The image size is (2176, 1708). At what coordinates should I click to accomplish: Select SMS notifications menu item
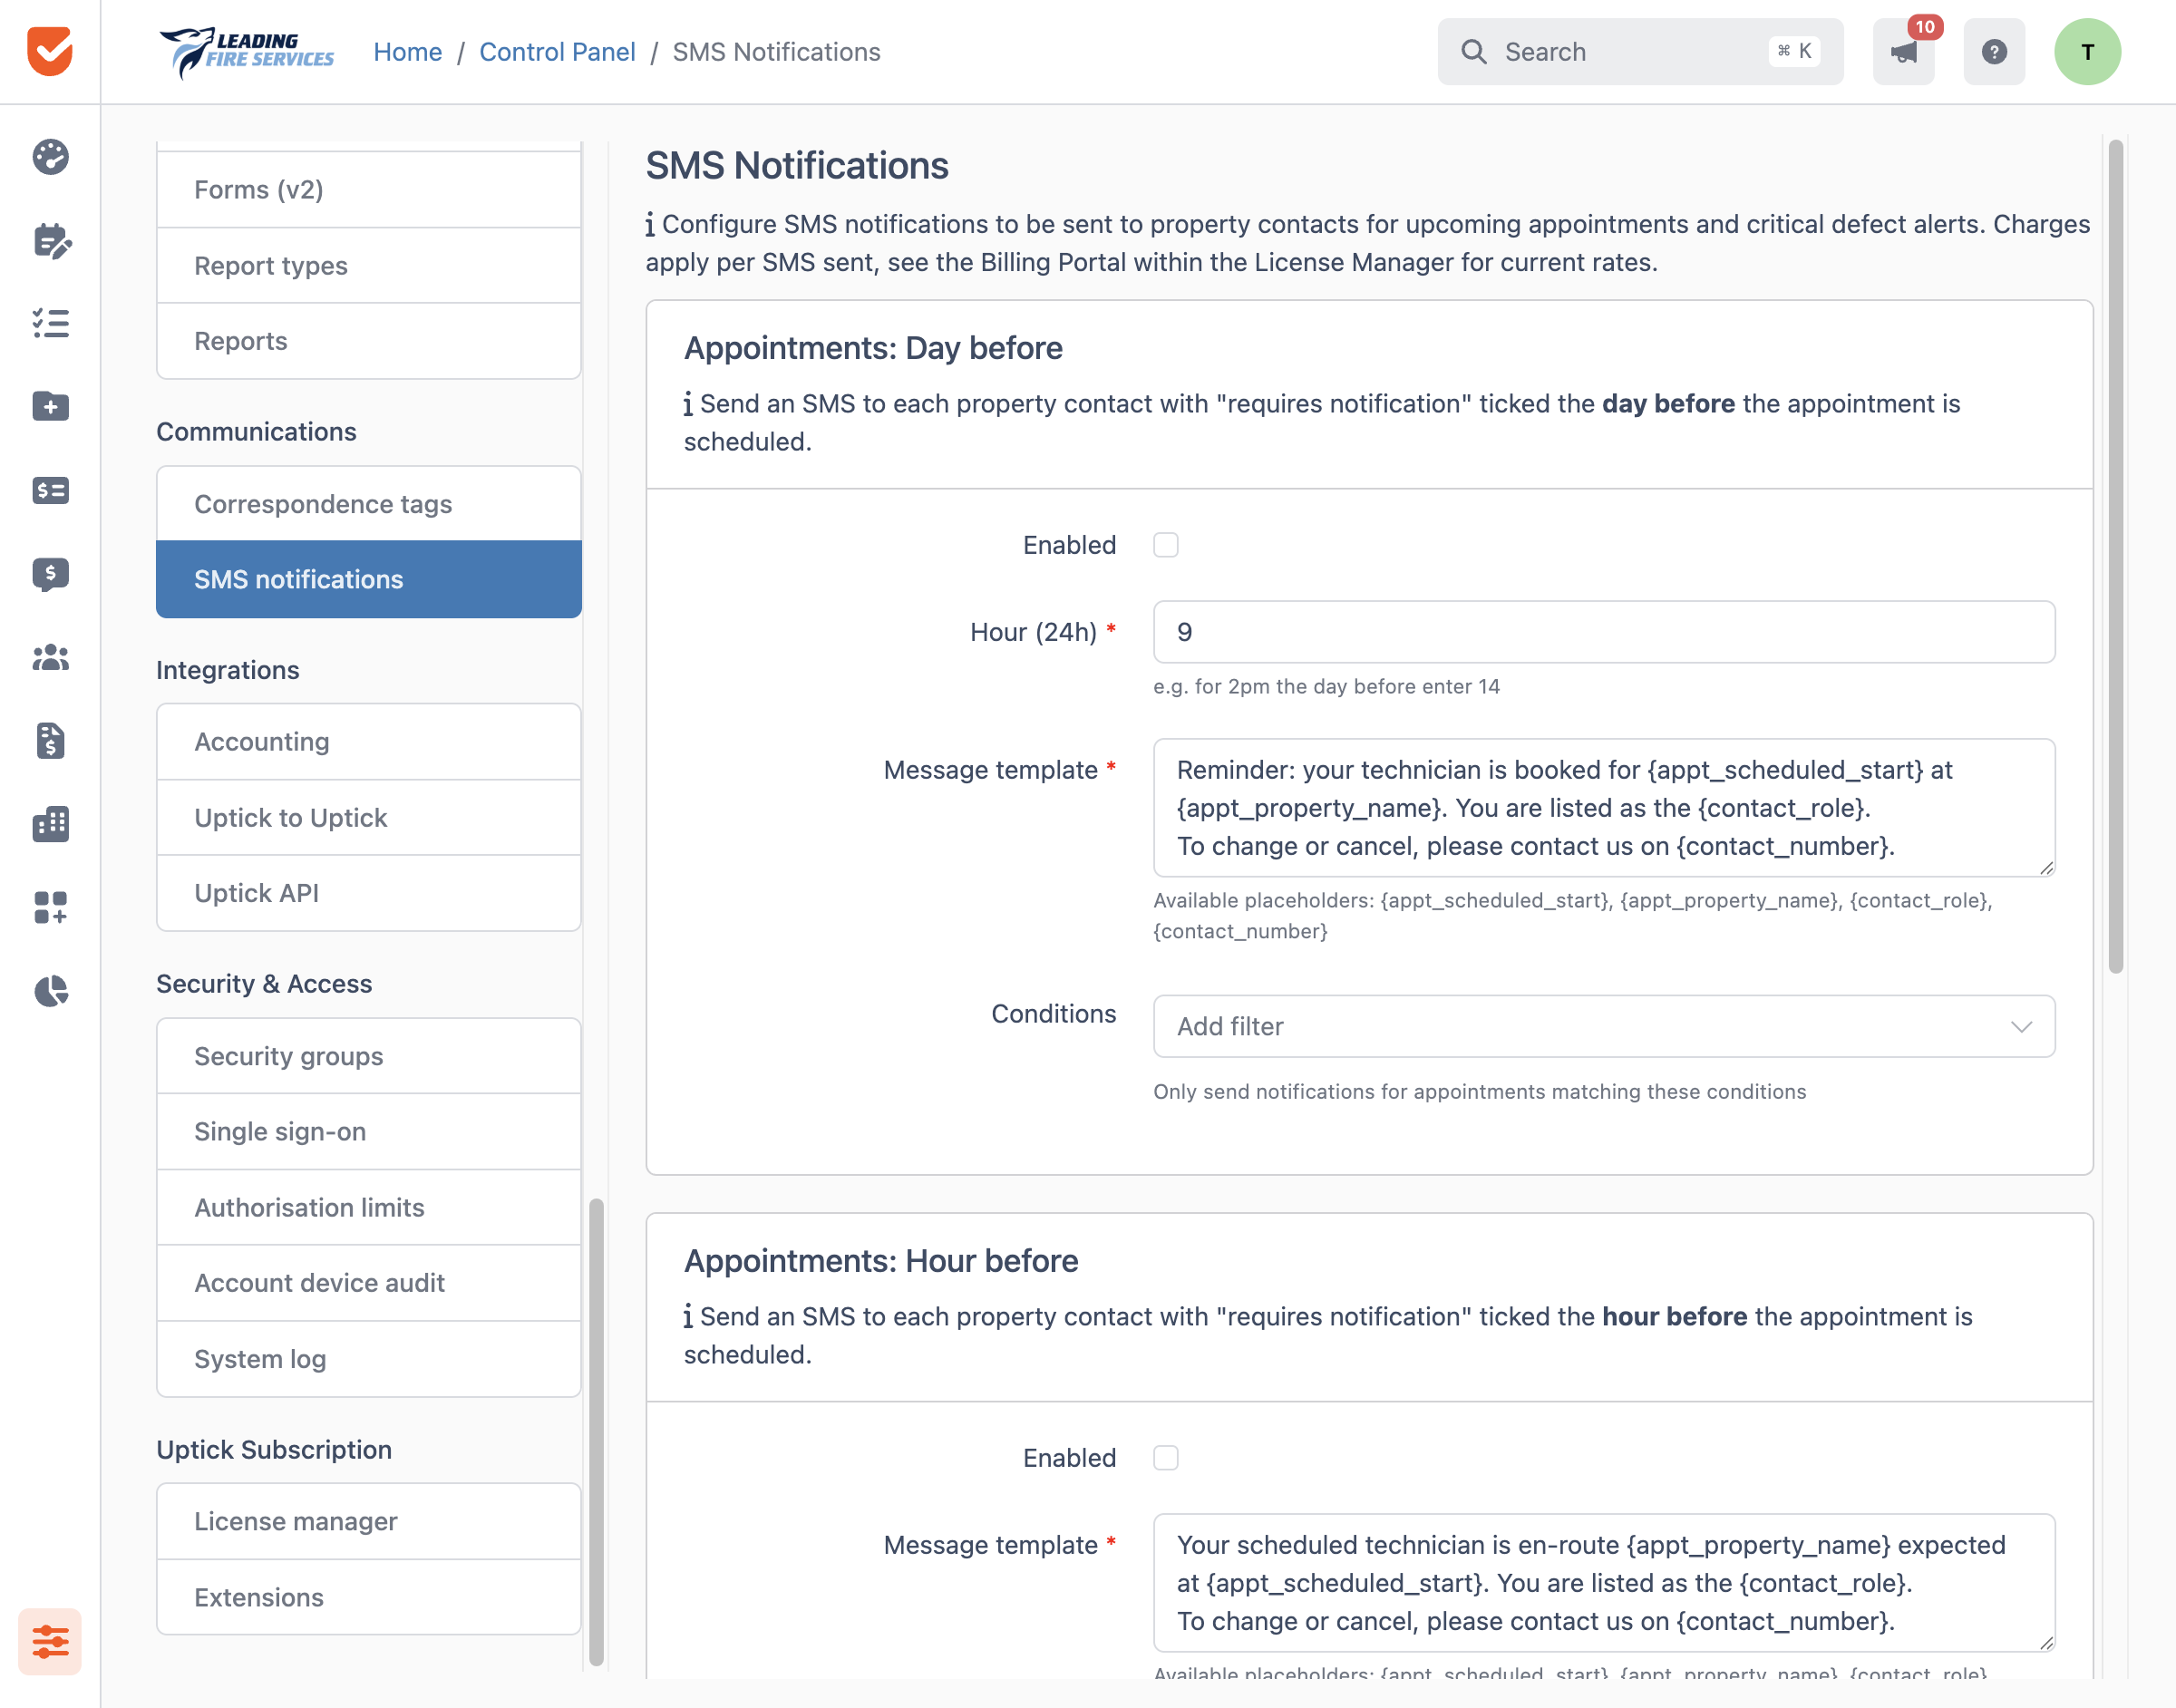point(369,580)
